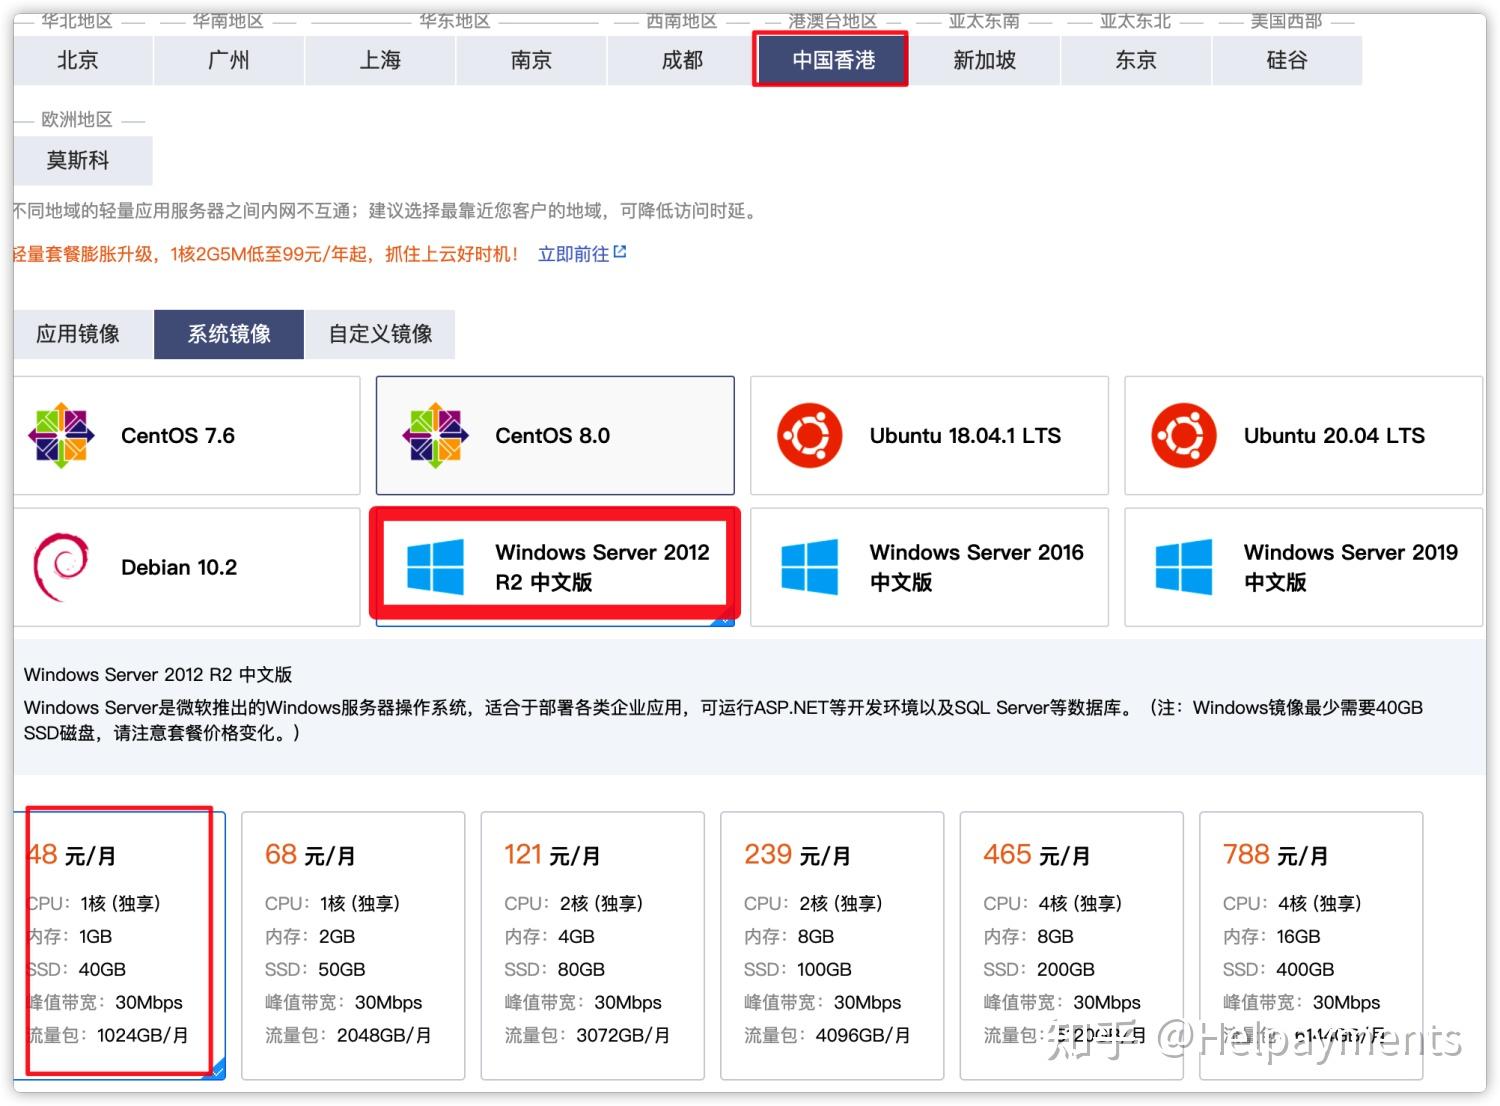Select Windows Server 2012 R2 中文版 label

(x=602, y=567)
